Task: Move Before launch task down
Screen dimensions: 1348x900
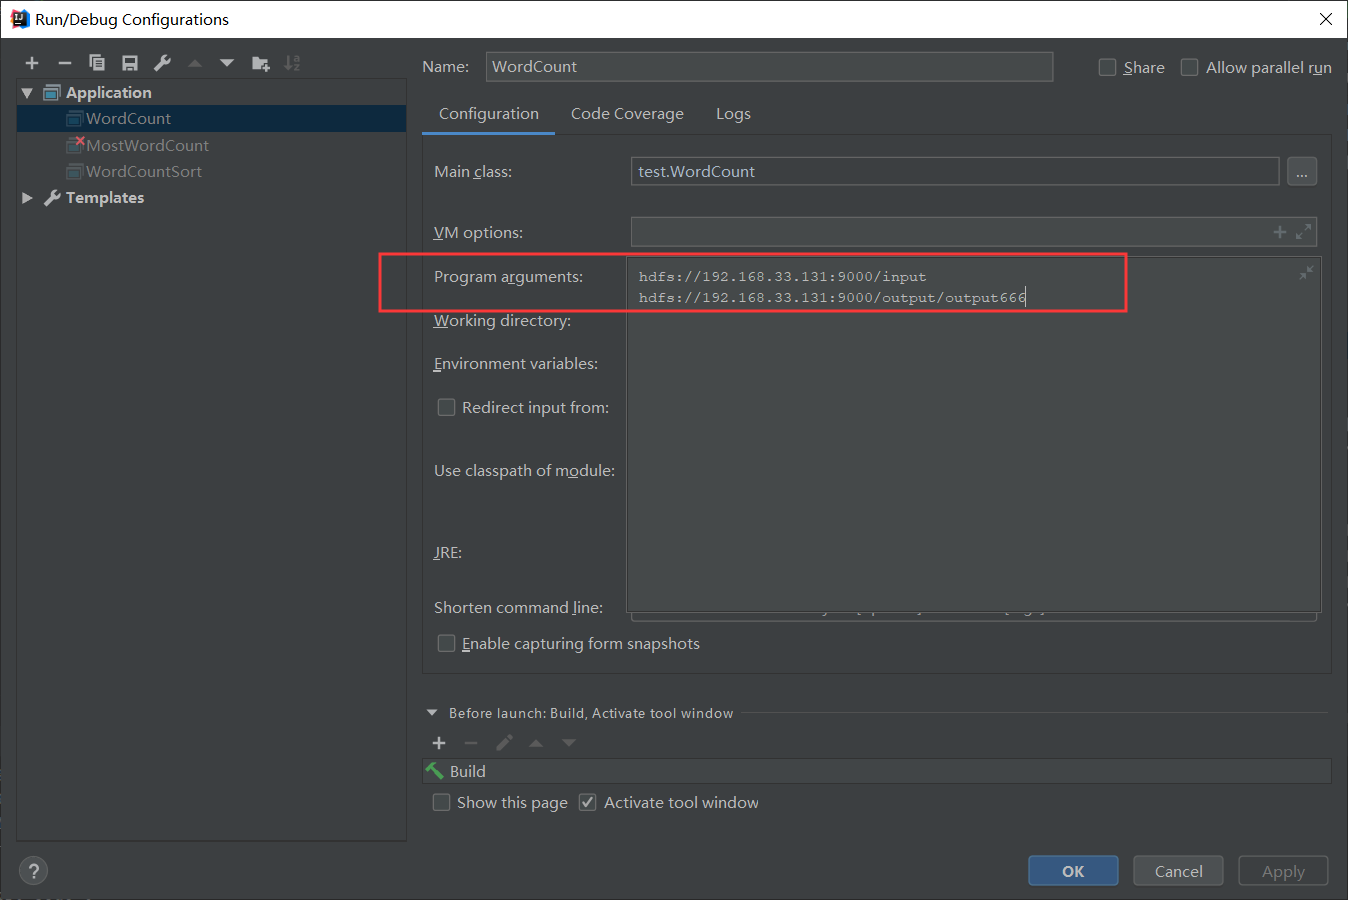Action: (x=569, y=742)
